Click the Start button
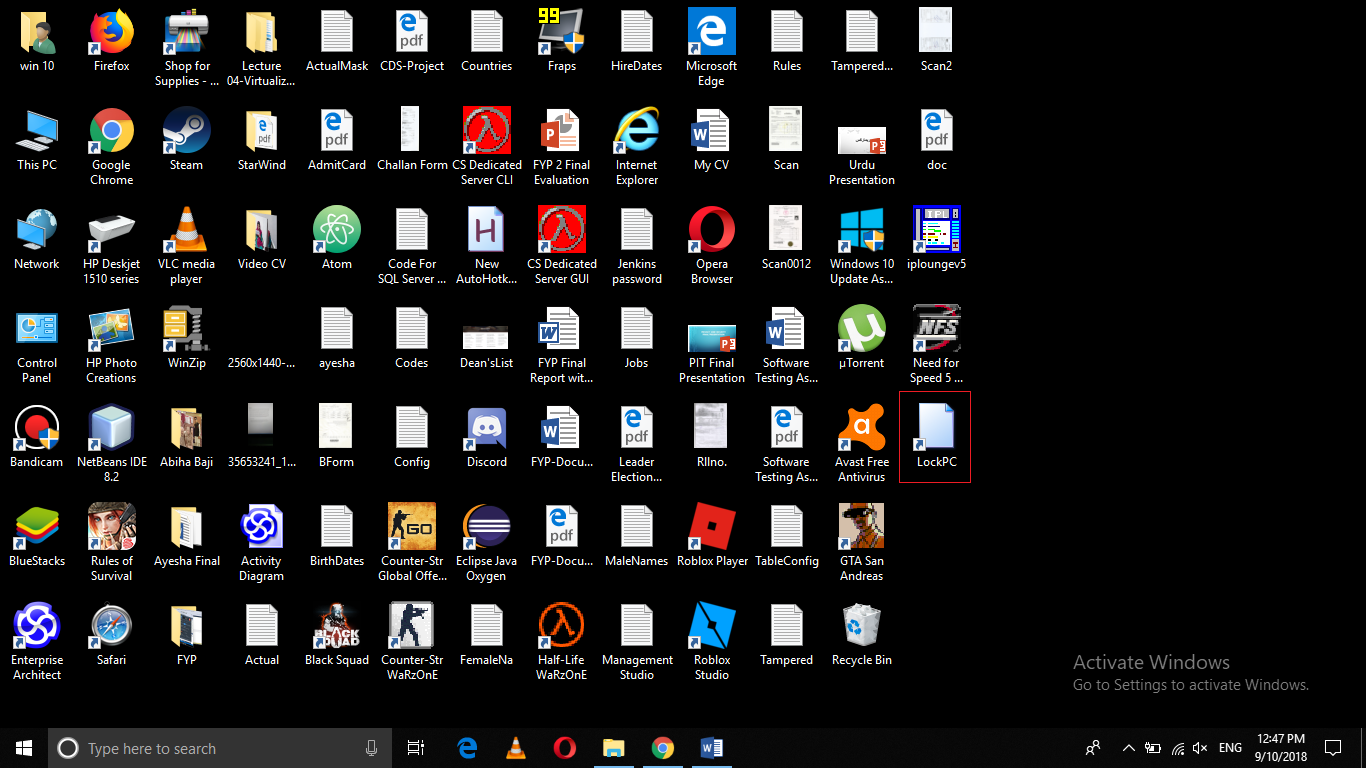The image size is (1366, 768). tap(23, 747)
